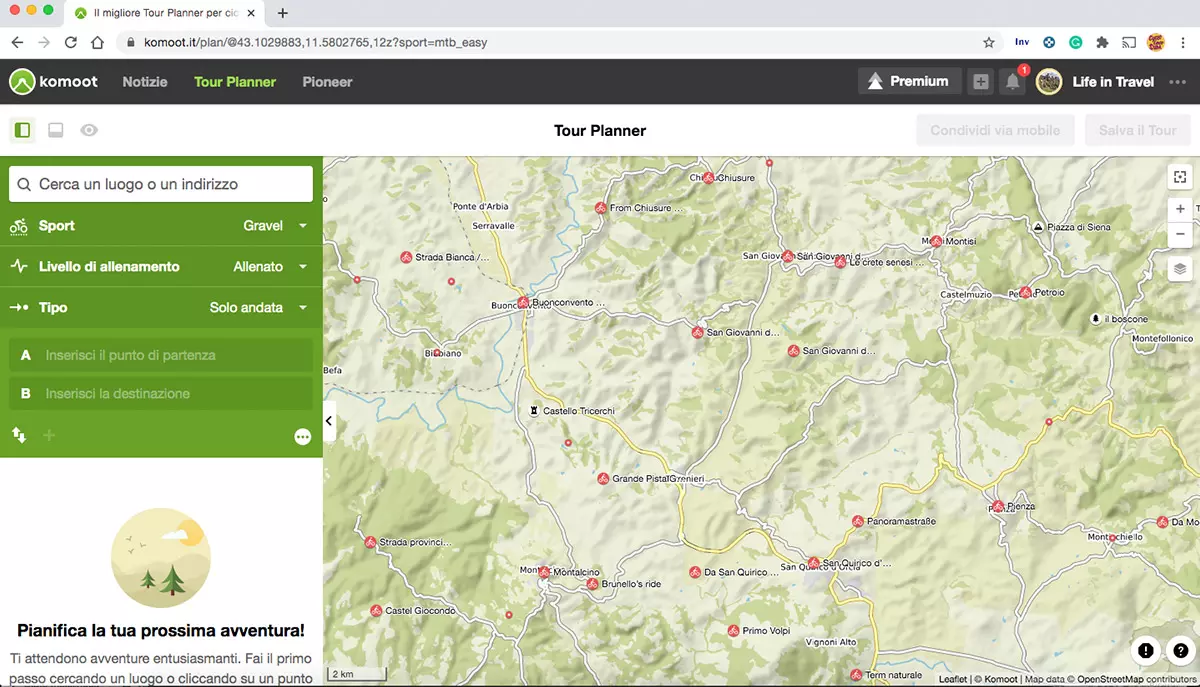This screenshot has width=1200, height=687.
Task: Select the Montisi highlight marker
Action: [x=935, y=241]
